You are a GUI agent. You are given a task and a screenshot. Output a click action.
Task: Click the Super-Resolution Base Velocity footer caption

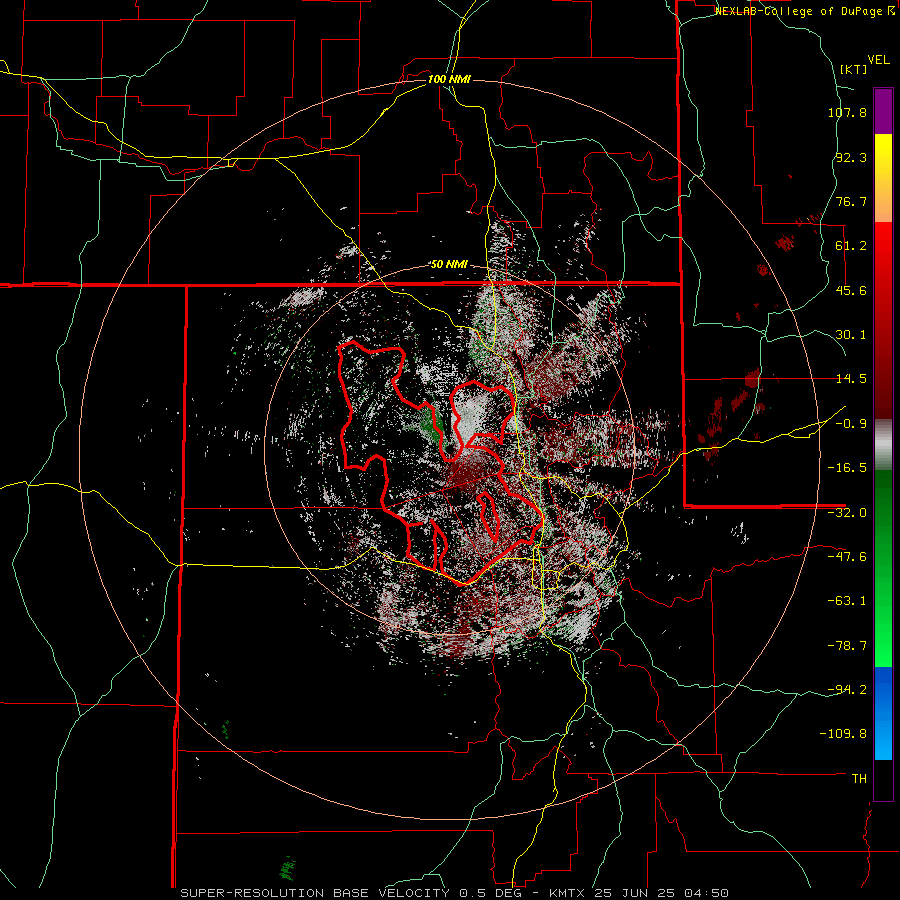455,893
